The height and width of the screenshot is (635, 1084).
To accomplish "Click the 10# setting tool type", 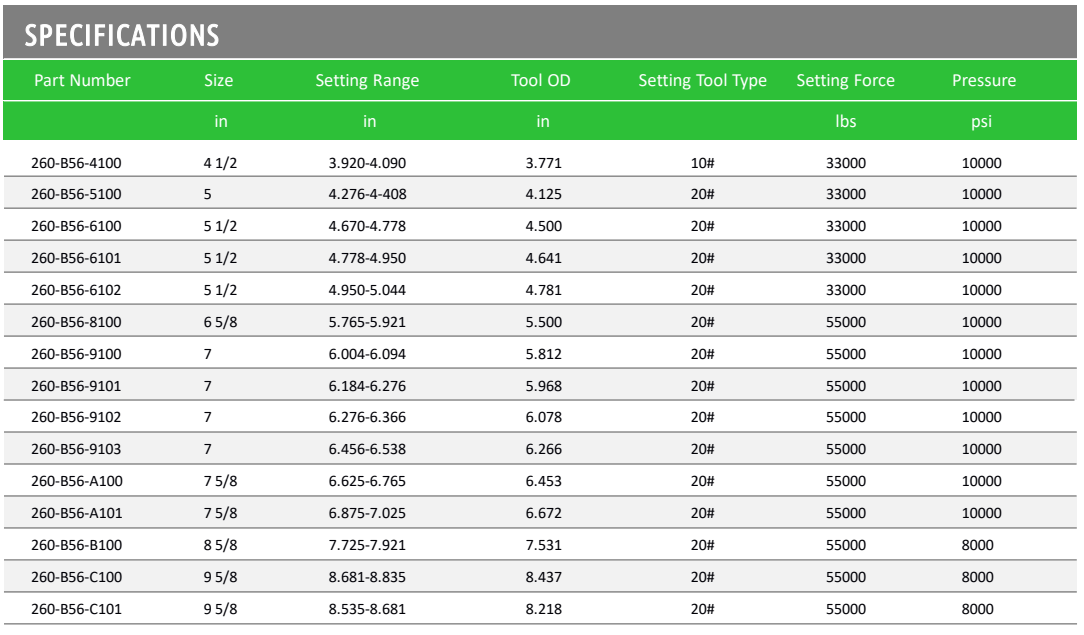I will pyautogui.click(x=702, y=163).
